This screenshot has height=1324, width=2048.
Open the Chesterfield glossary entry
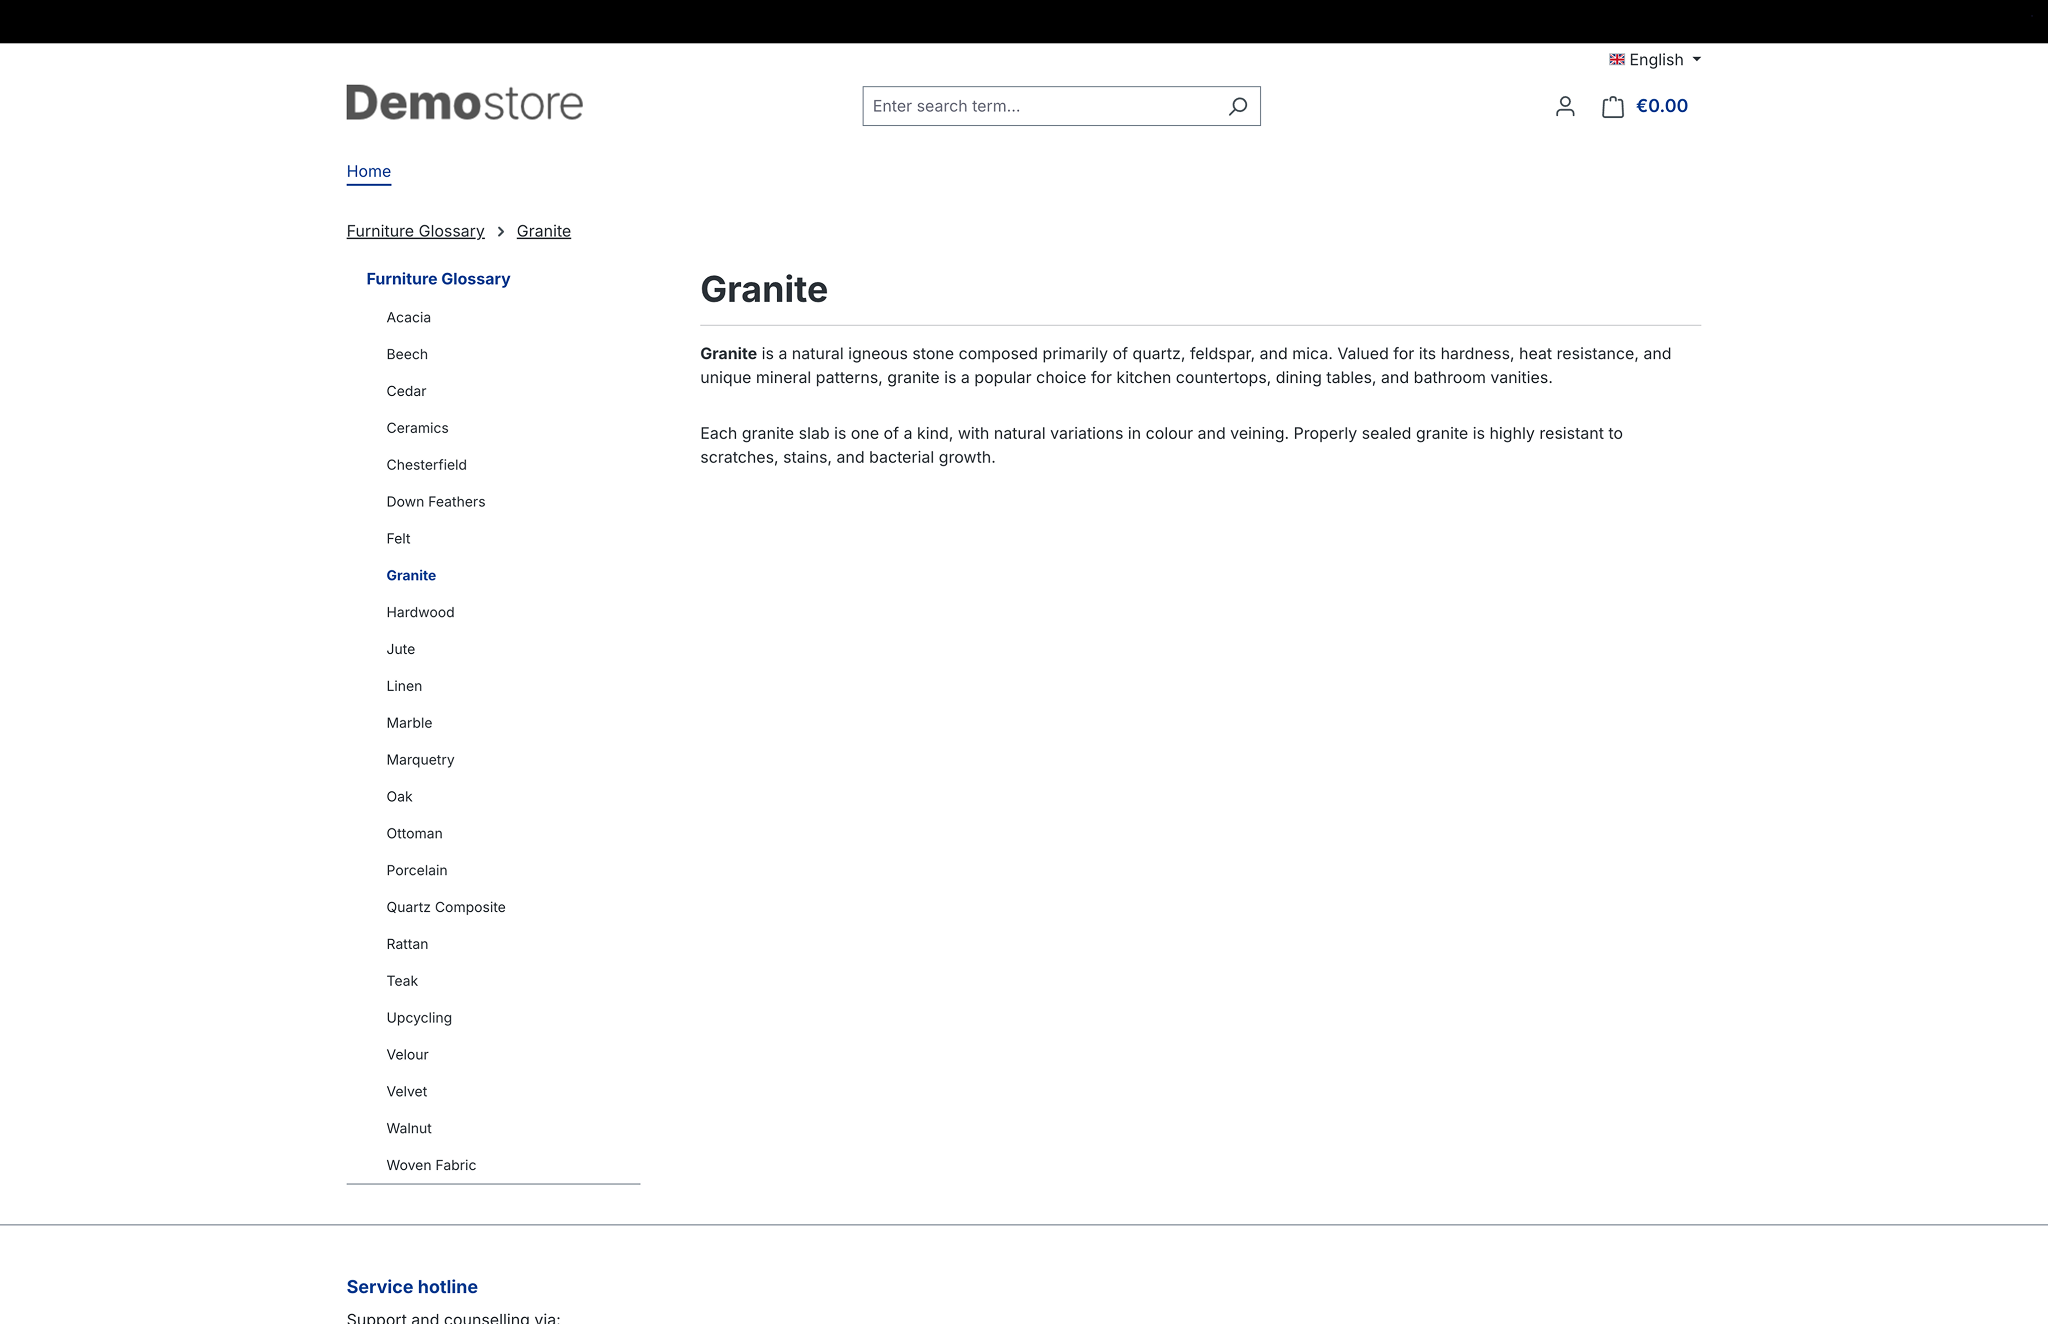(x=426, y=465)
